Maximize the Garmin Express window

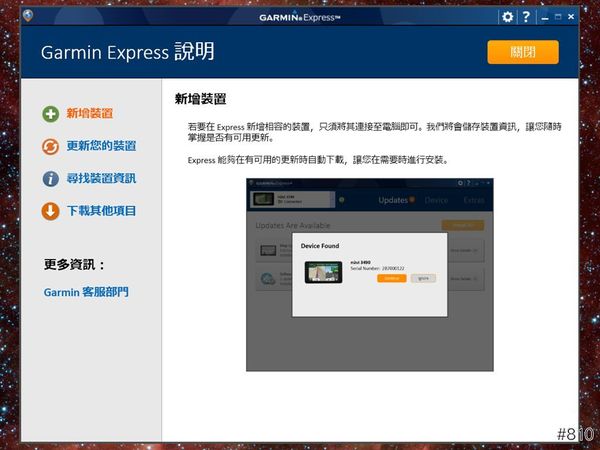click(558, 17)
